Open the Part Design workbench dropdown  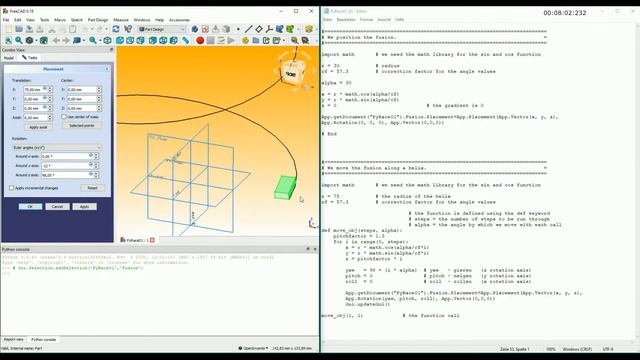tap(162, 29)
